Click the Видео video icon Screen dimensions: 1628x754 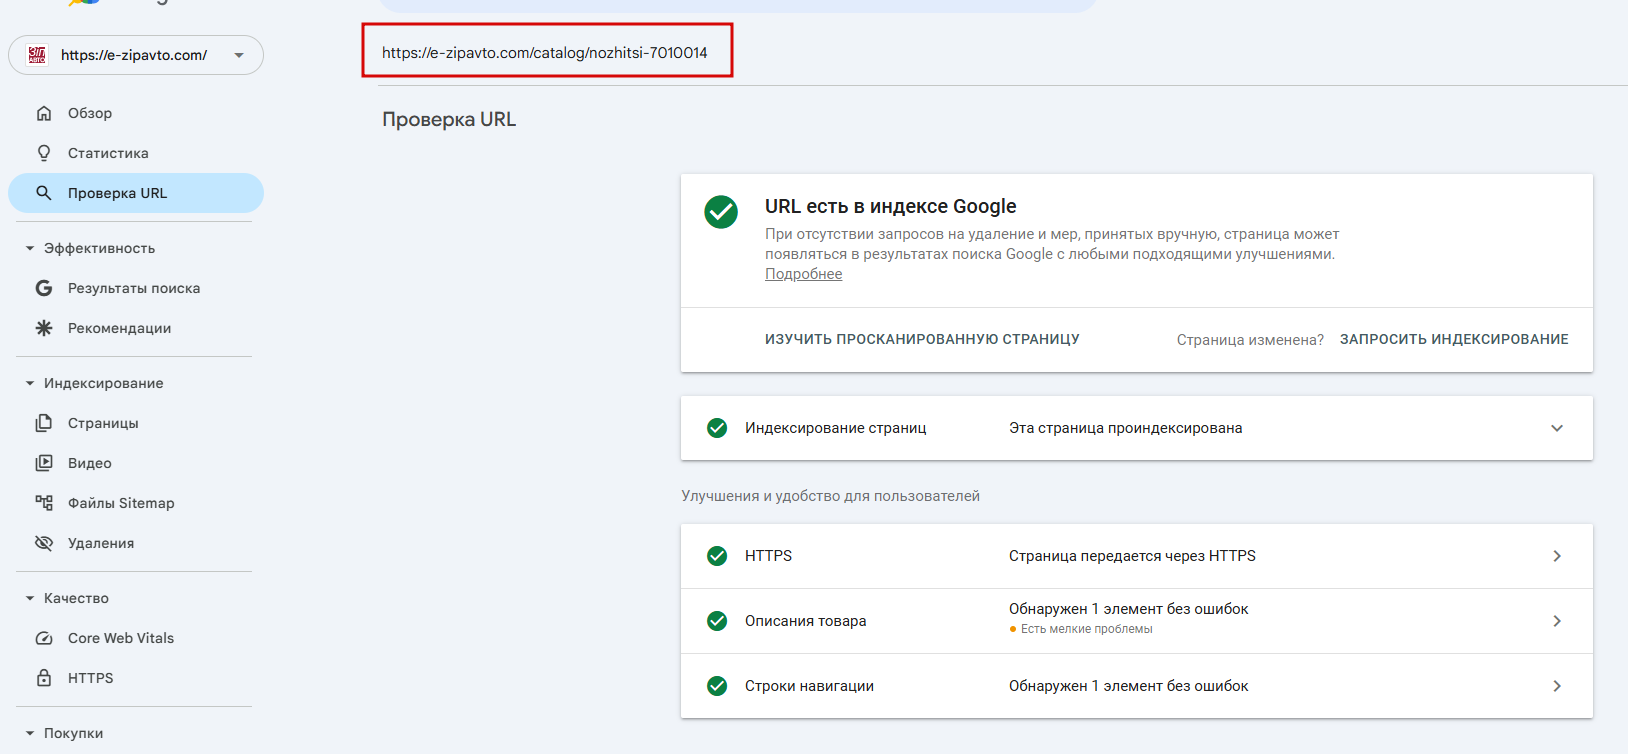click(x=44, y=463)
